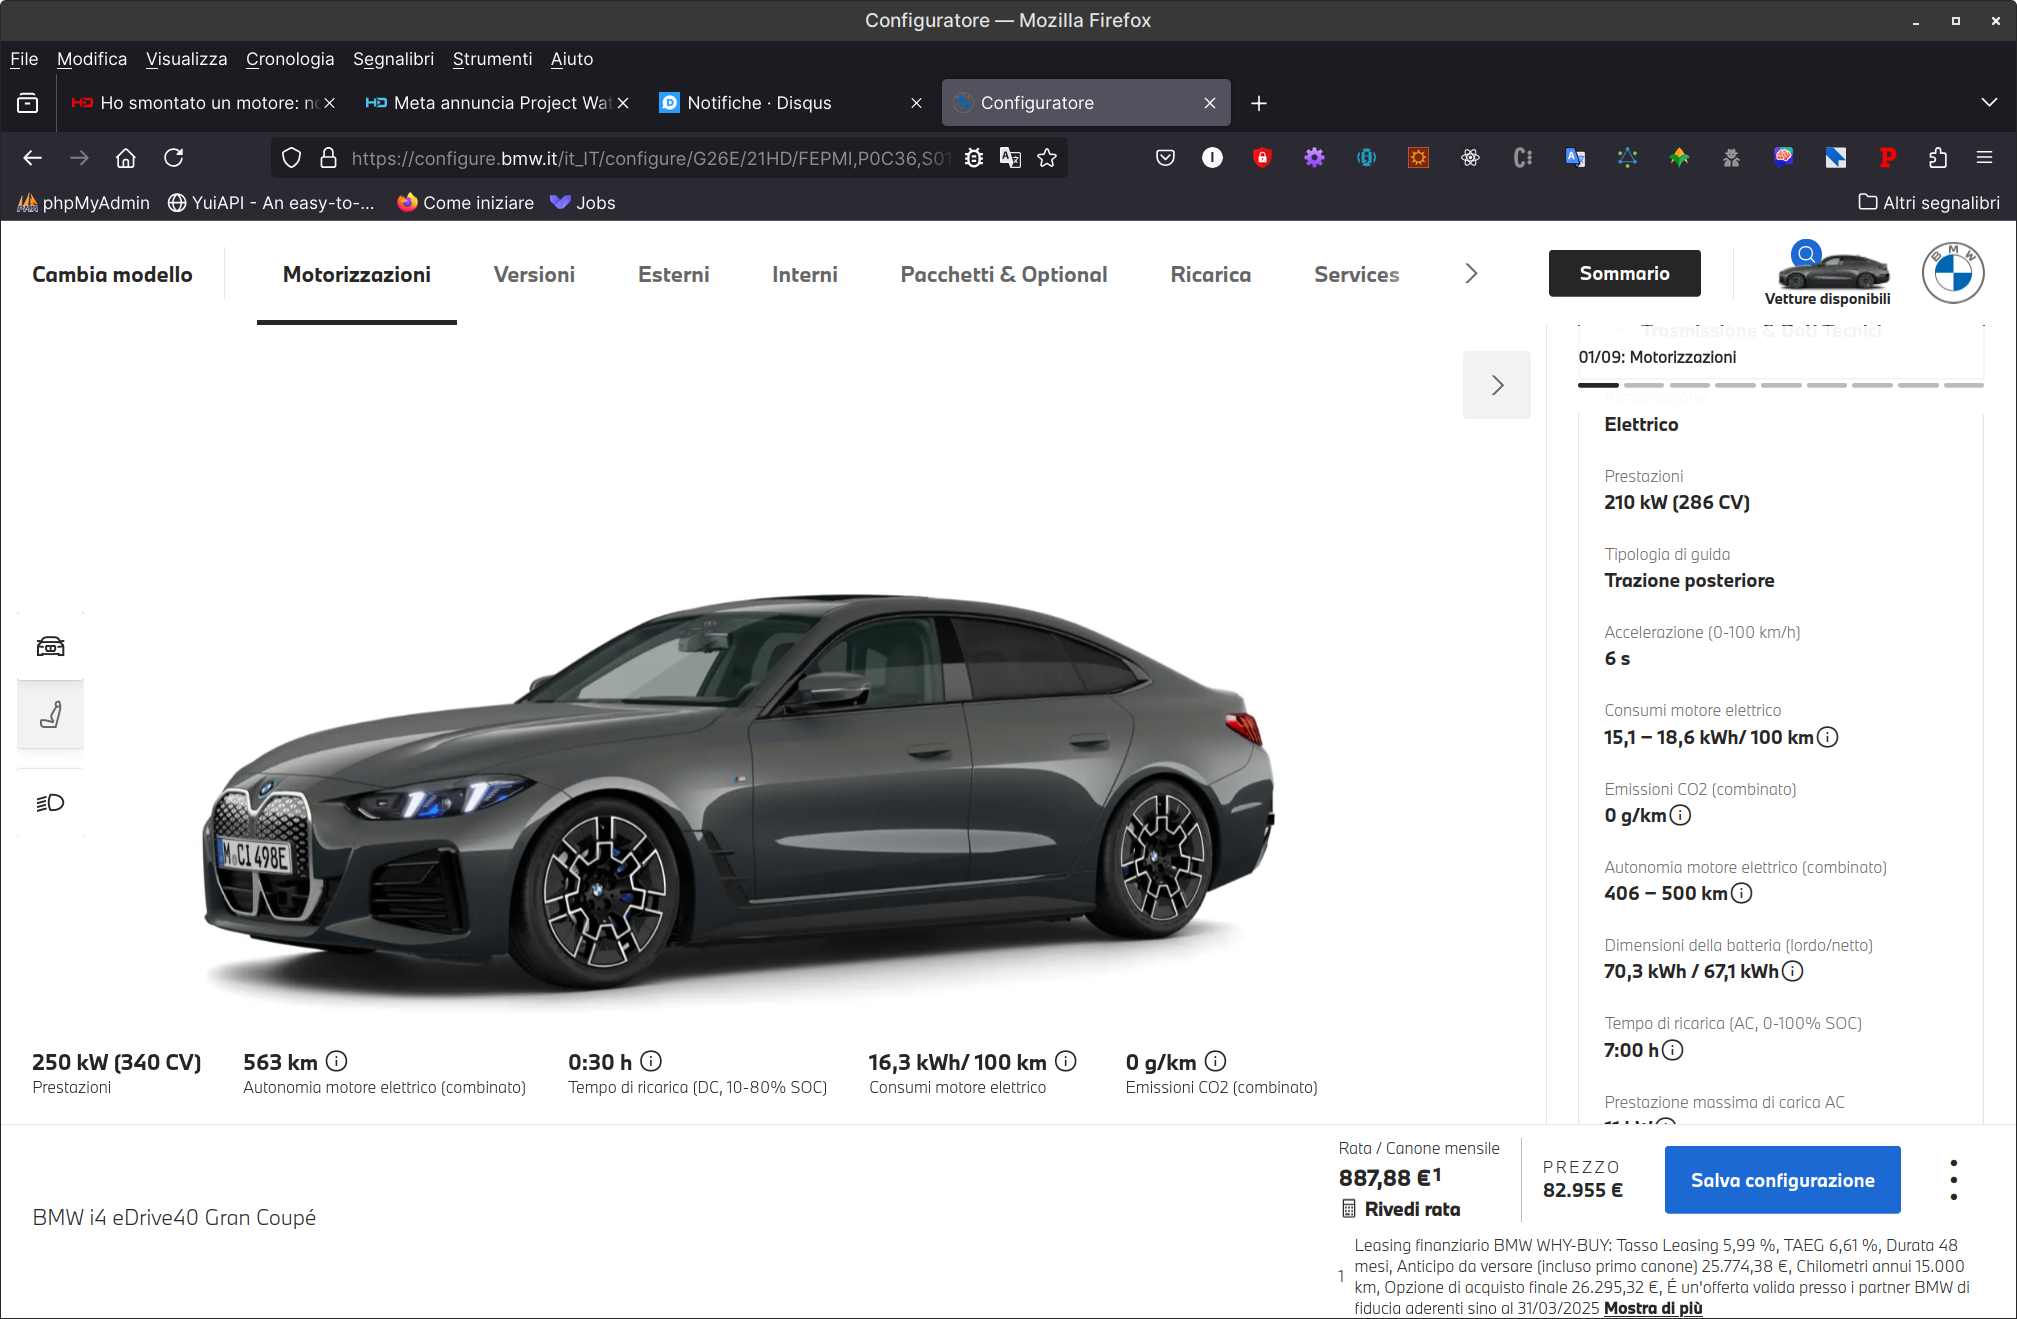The width and height of the screenshot is (2017, 1319).
Task: Open info icon beside 406 – 500 km
Action: click(x=1741, y=893)
